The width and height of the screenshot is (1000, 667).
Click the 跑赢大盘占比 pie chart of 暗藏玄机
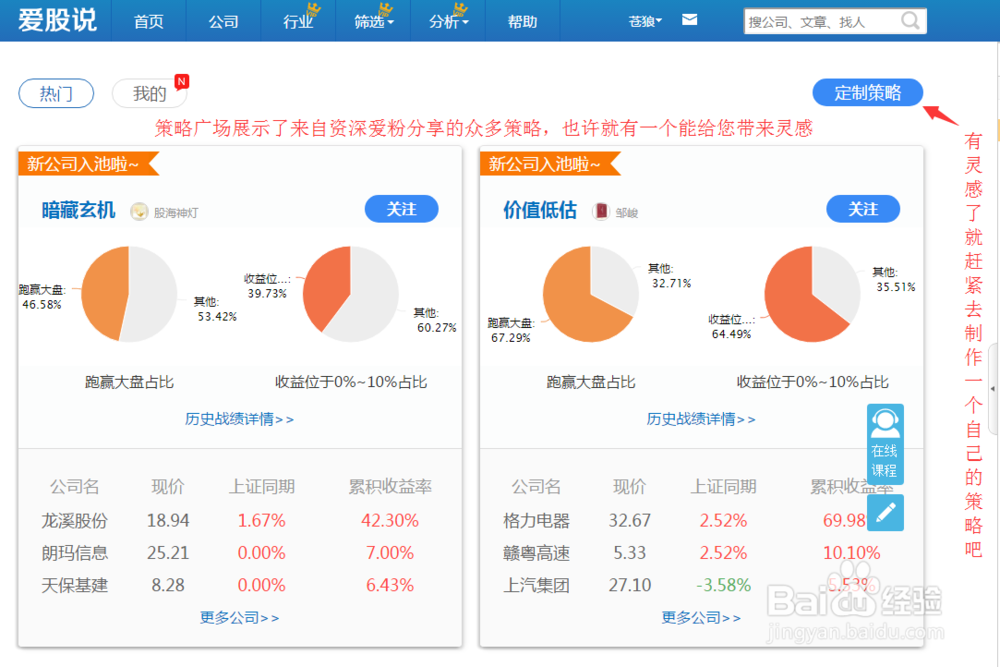pos(126,294)
